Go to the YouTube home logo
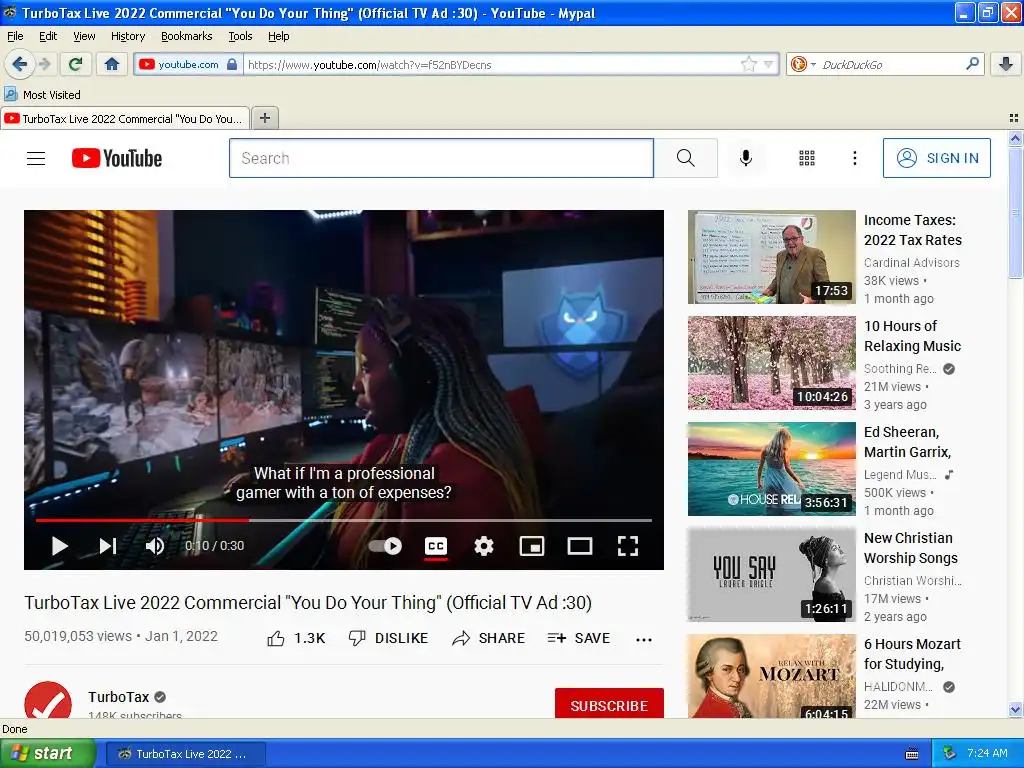This screenshot has height=768, width=1024. point(117,158)
